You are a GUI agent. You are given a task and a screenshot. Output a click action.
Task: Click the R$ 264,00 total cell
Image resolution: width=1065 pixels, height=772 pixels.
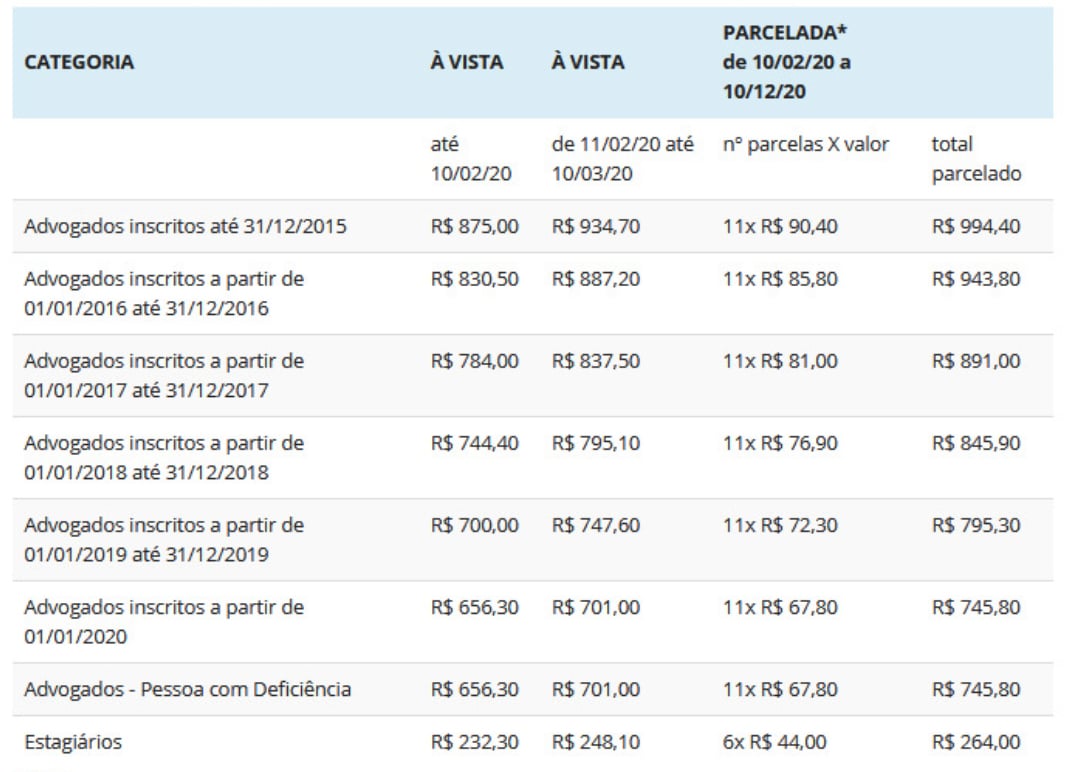[975, 741]
